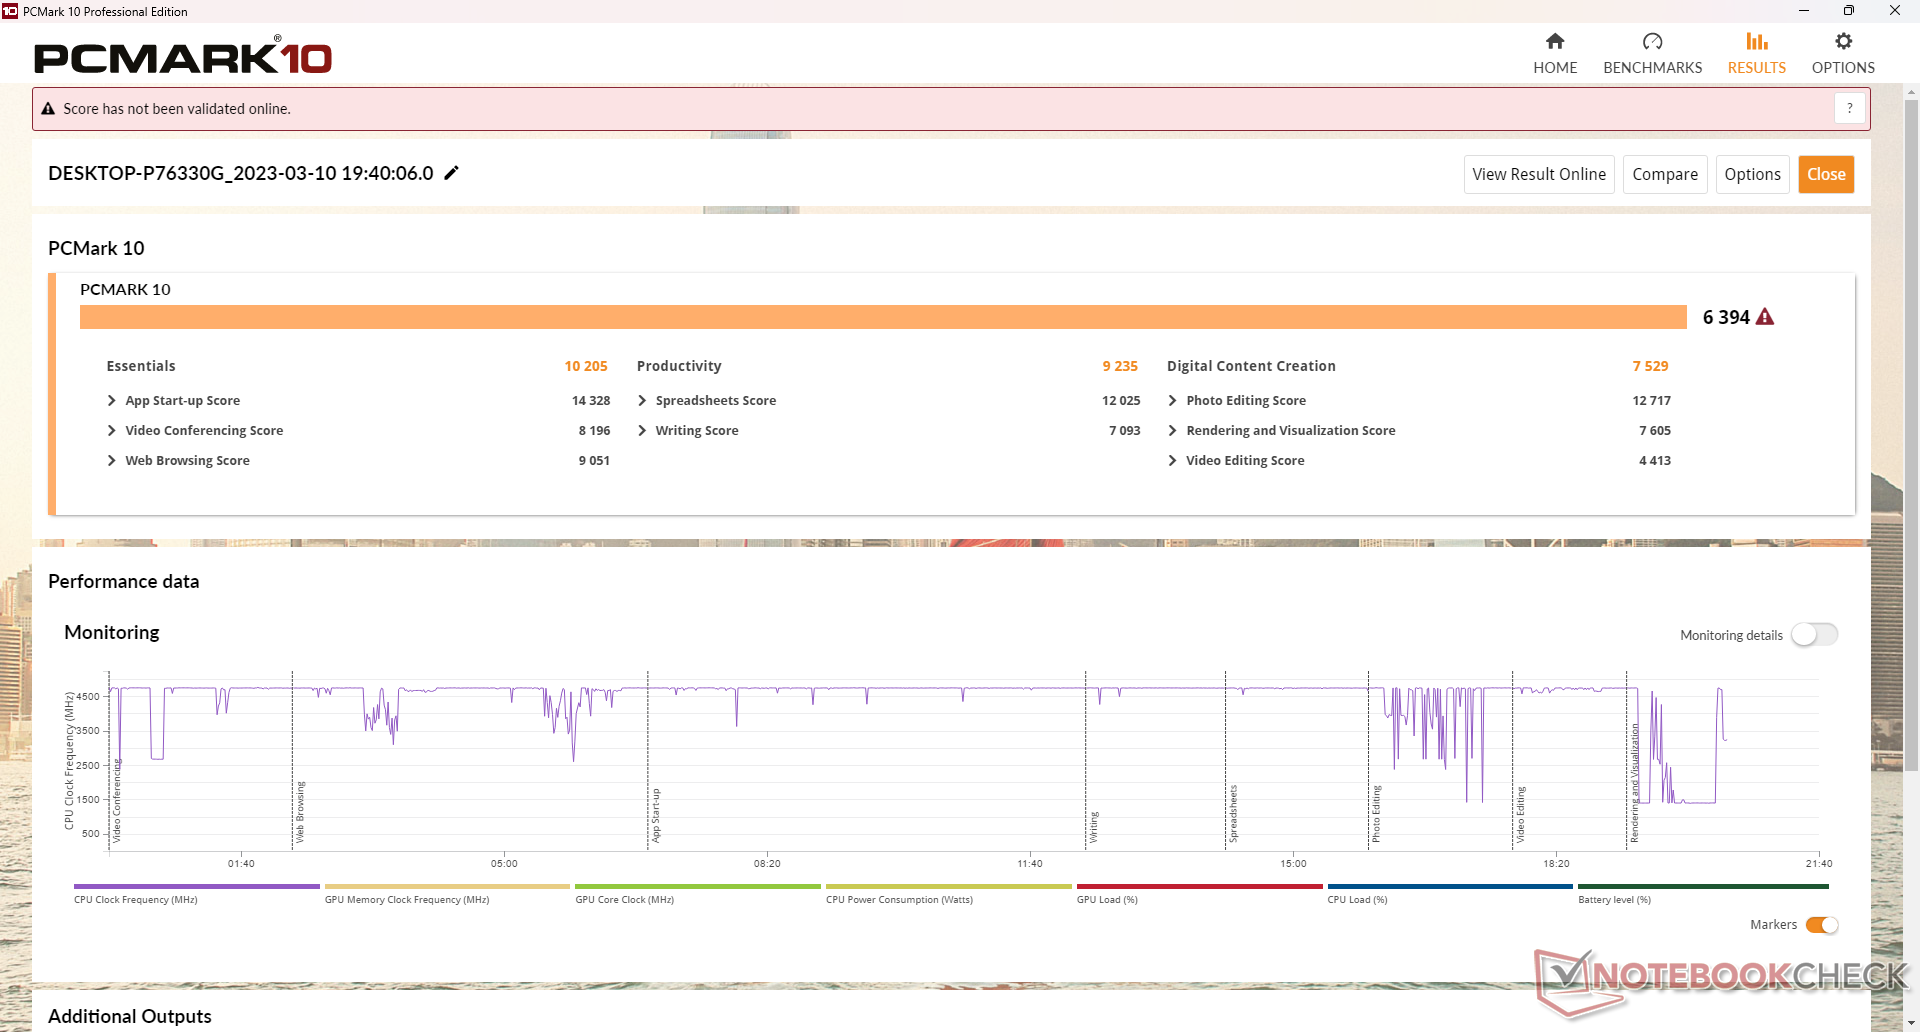
Task: Click the warning triangle beside score 6 394
Action: 1765,317
